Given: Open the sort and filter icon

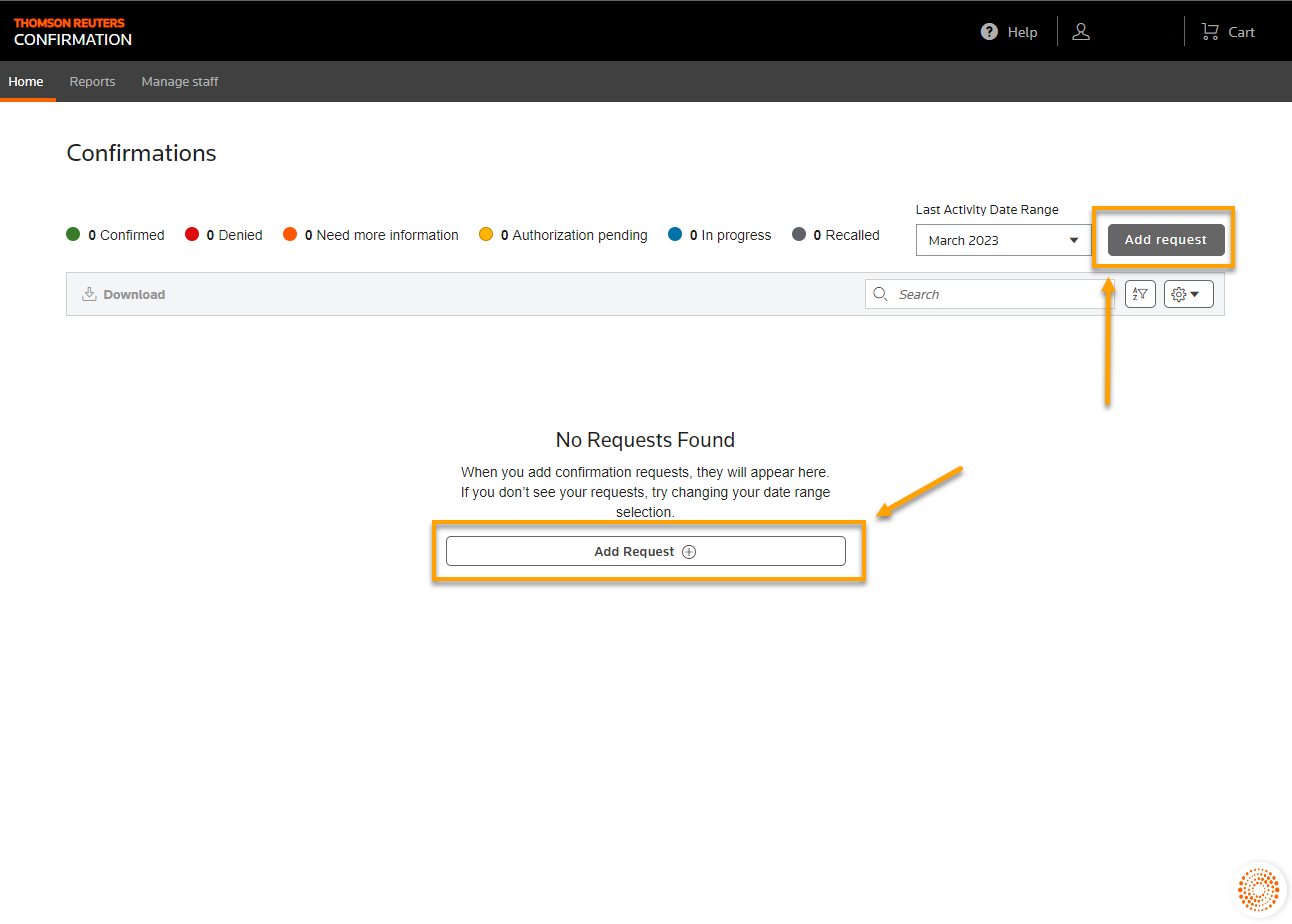Looking at the screenshot, I should [x=1140, y=293].
